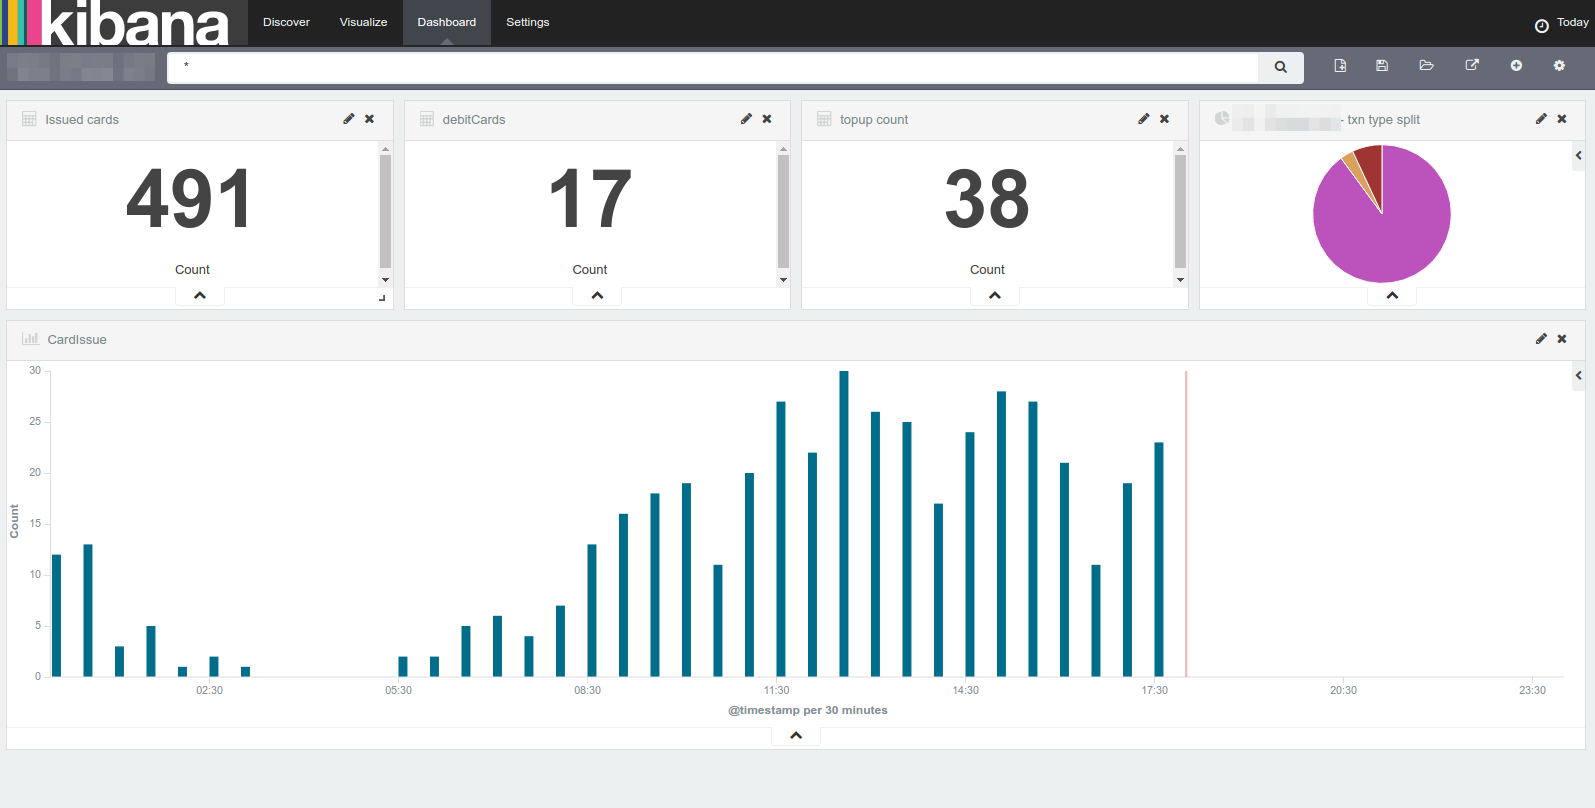Toggle legend on txn type split panel
This screenshot has height=808, width=1595.
pyautogui.click(x=1578, y=156)
